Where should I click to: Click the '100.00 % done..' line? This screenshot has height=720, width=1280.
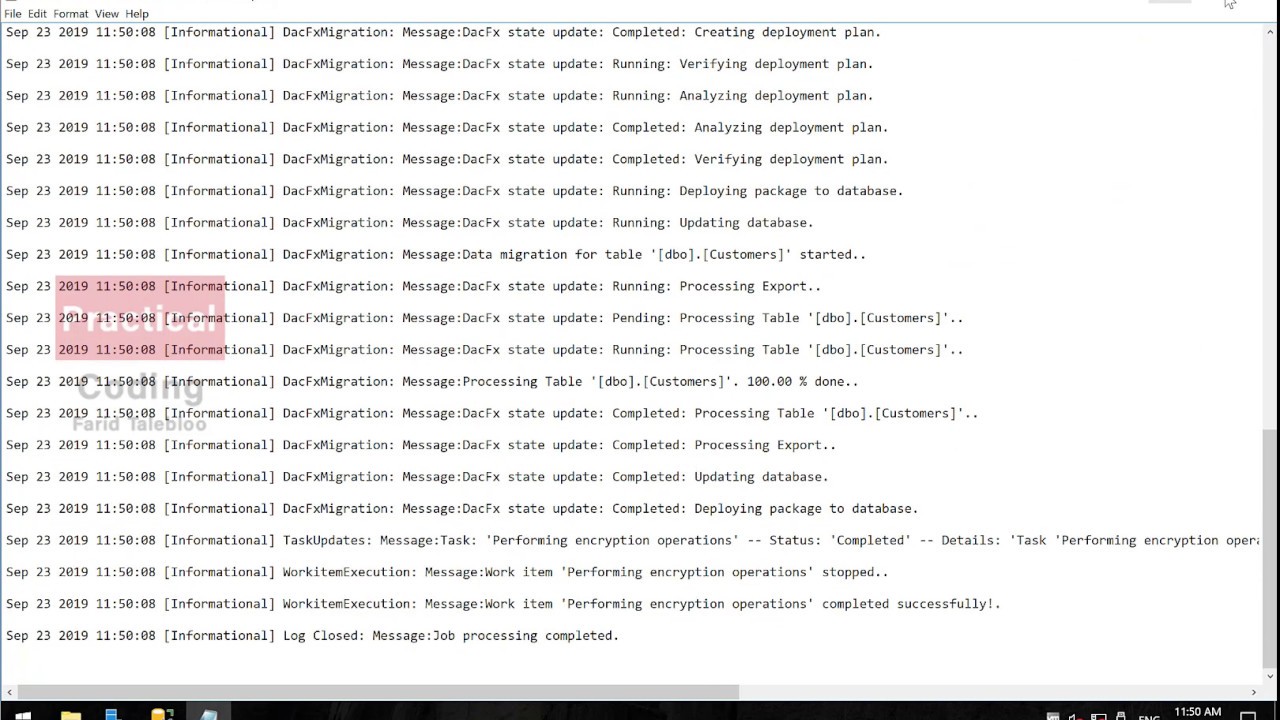tap(432, 382)
